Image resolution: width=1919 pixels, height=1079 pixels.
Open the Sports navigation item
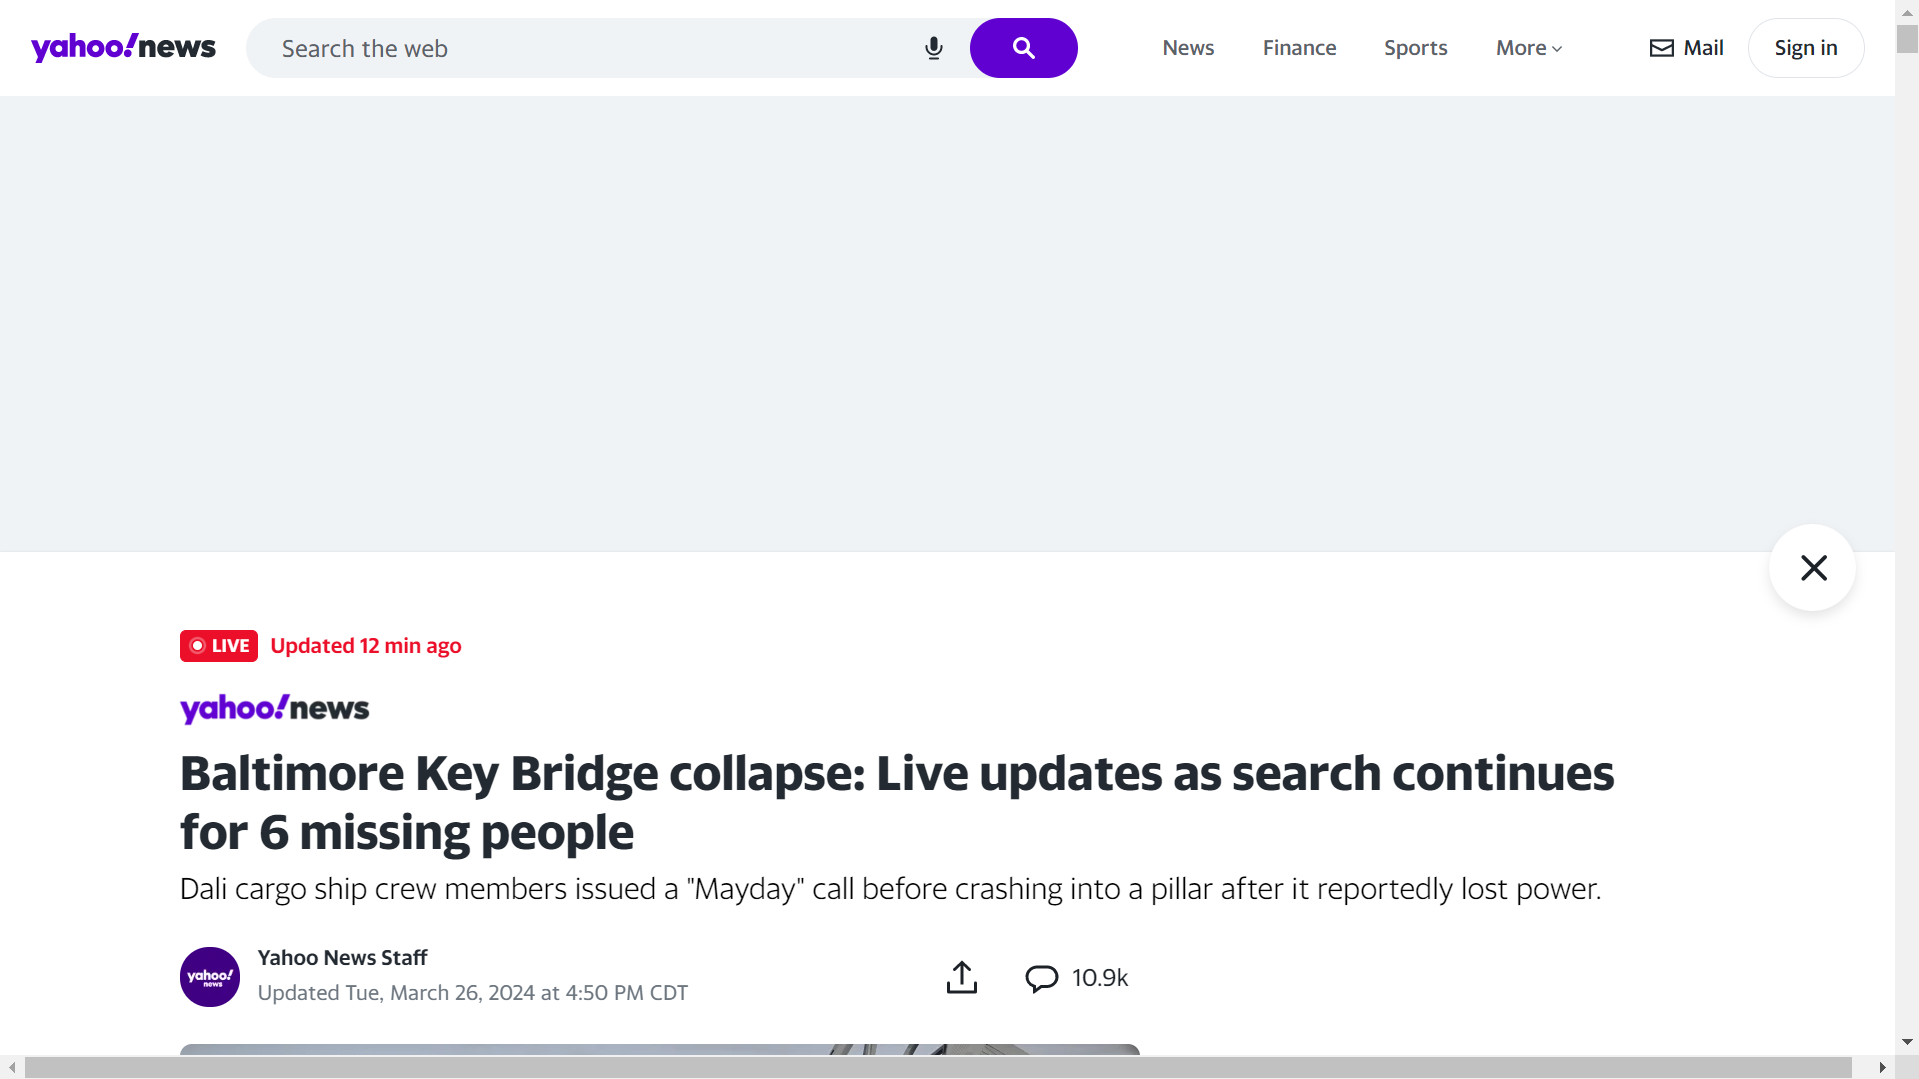point(1415,48)
